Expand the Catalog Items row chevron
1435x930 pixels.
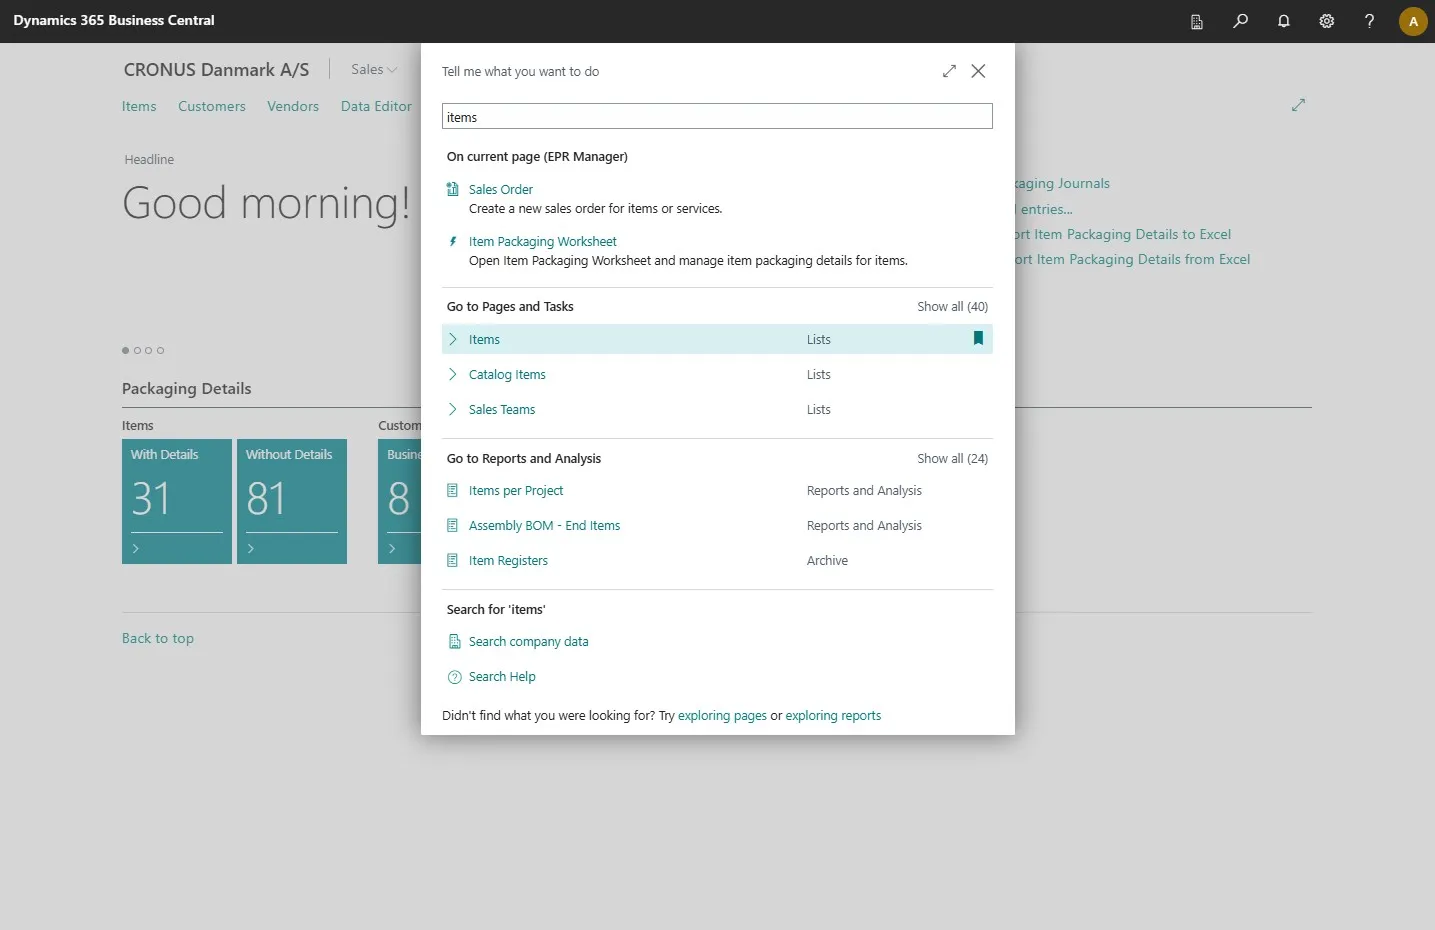(x=453, y=374)
